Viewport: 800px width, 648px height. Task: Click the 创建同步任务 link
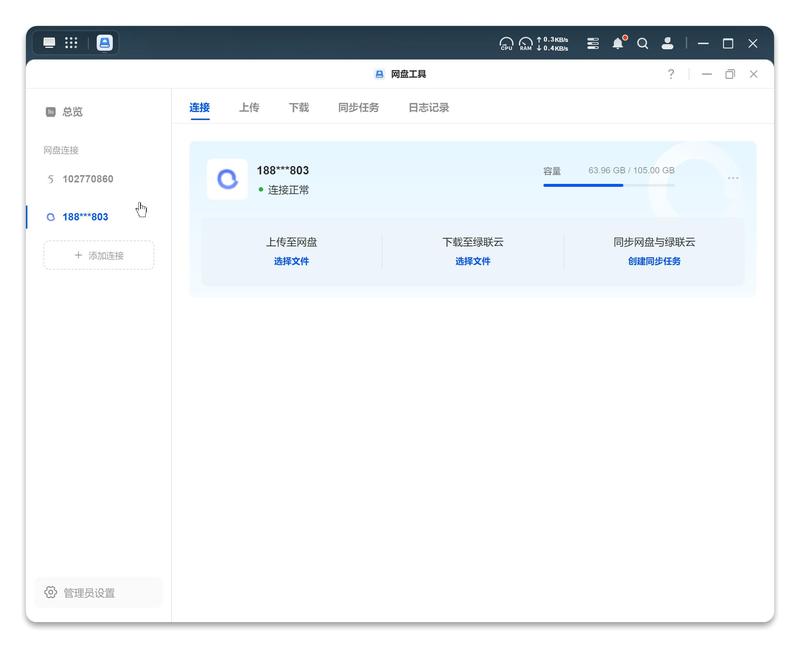click(654, 261)
